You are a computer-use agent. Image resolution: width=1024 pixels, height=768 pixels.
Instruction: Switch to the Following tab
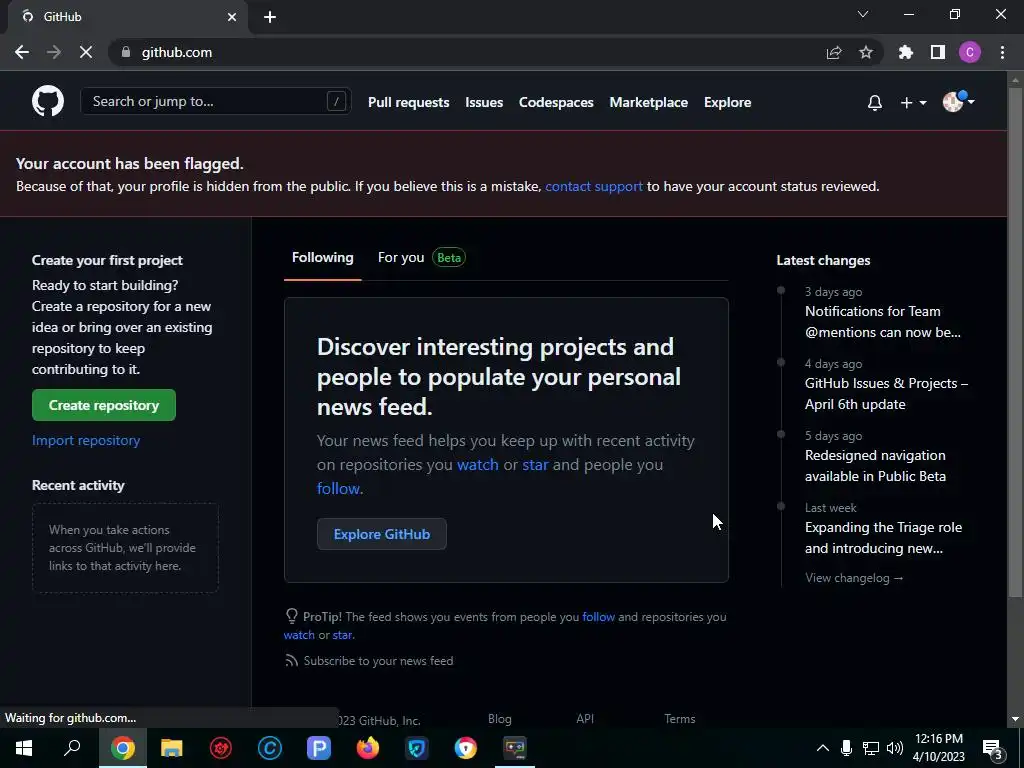pos(323,257)
